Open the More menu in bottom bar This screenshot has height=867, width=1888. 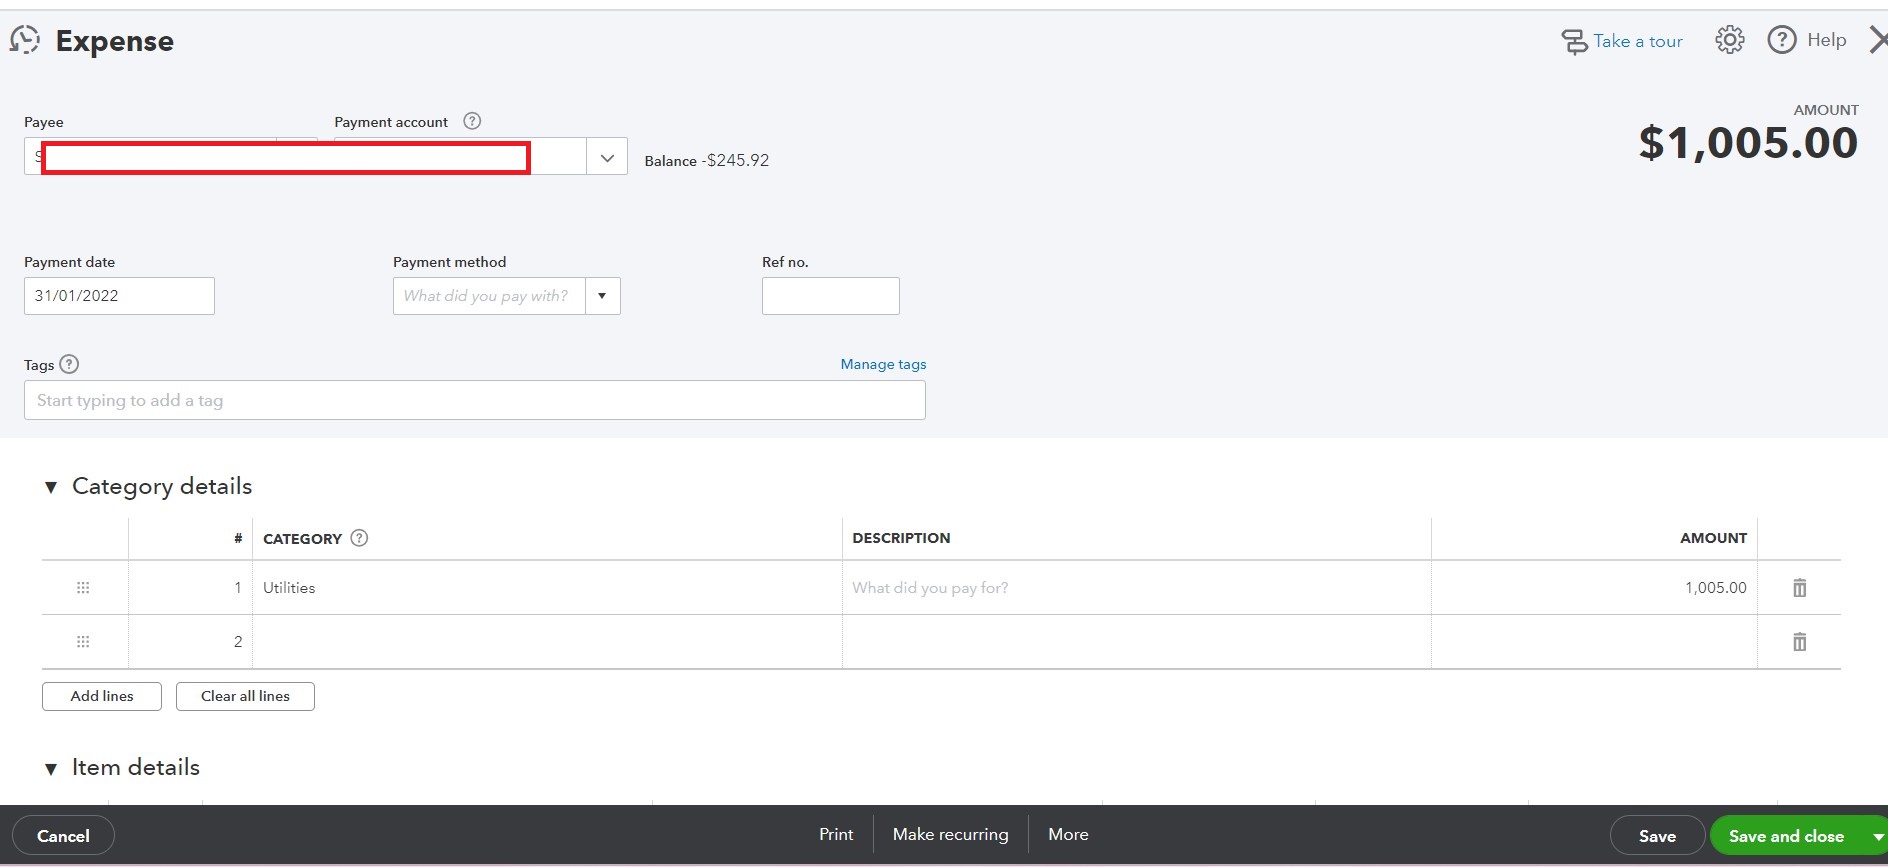coord(1068,834)
